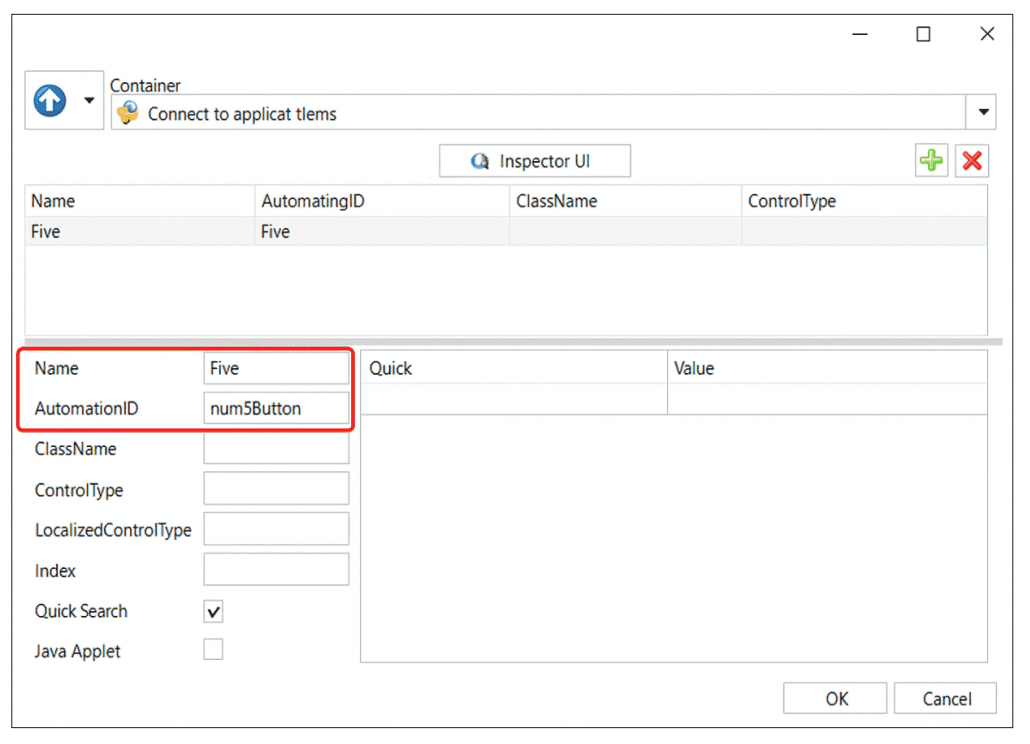Select the Five row in the table
Screen dimensions: 1030x744
tap(140, 232)
